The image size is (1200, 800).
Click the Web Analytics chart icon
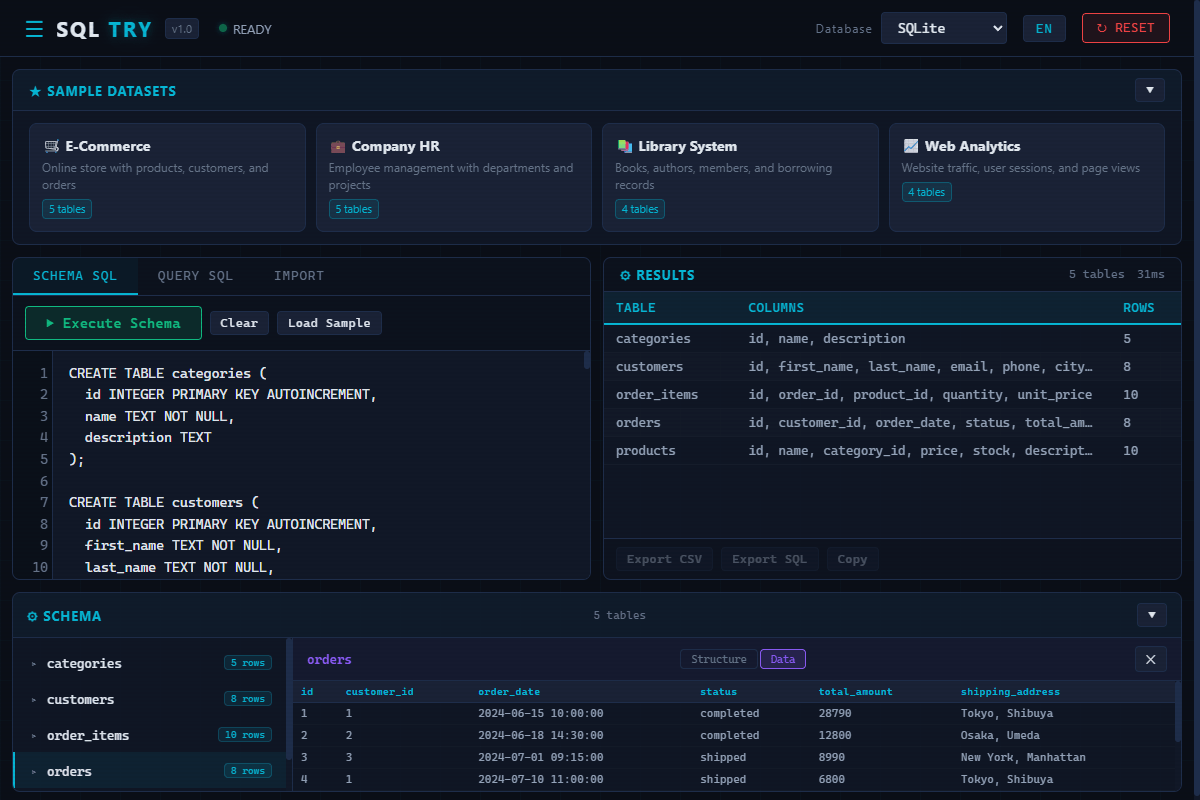click(911, 146)
